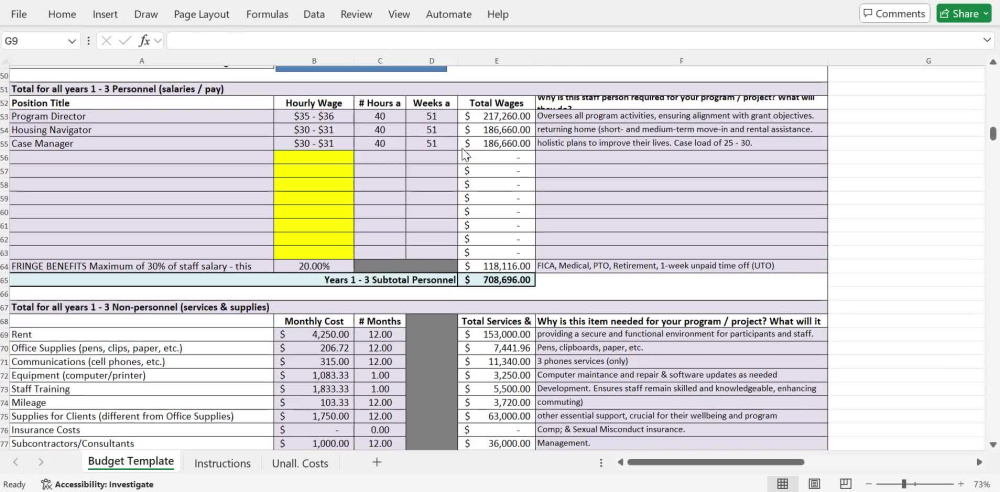
Task: Click the zoom slider handle
Action: 904,484
